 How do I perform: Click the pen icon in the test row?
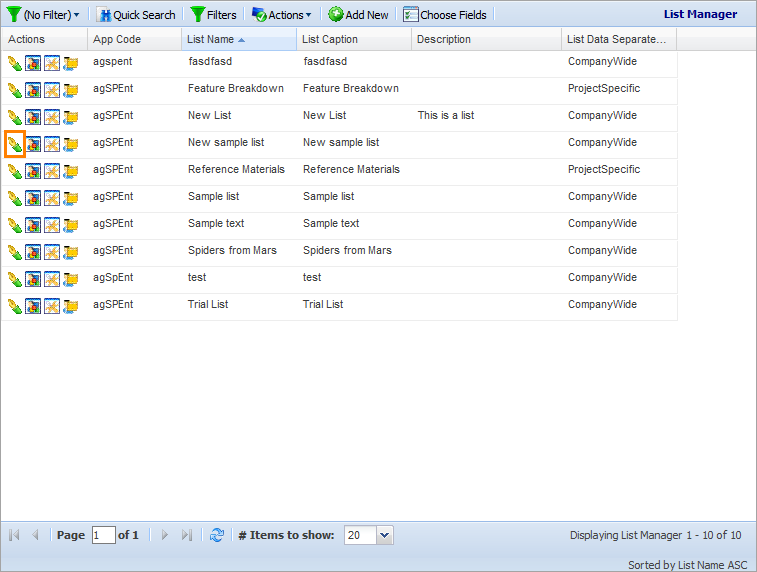coord(15,279)
